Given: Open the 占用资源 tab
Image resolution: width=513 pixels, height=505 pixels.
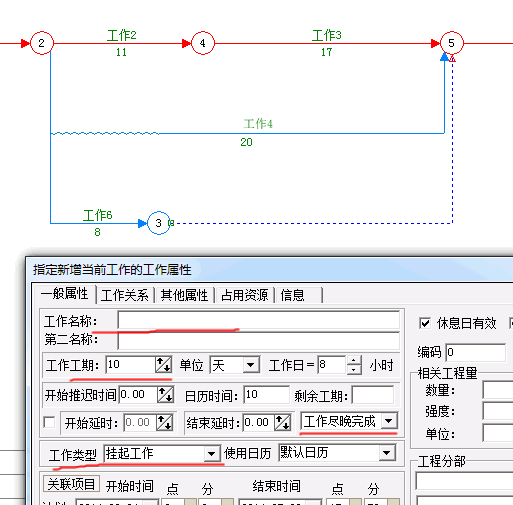Looking at the screenshot, I should [244, 295].
